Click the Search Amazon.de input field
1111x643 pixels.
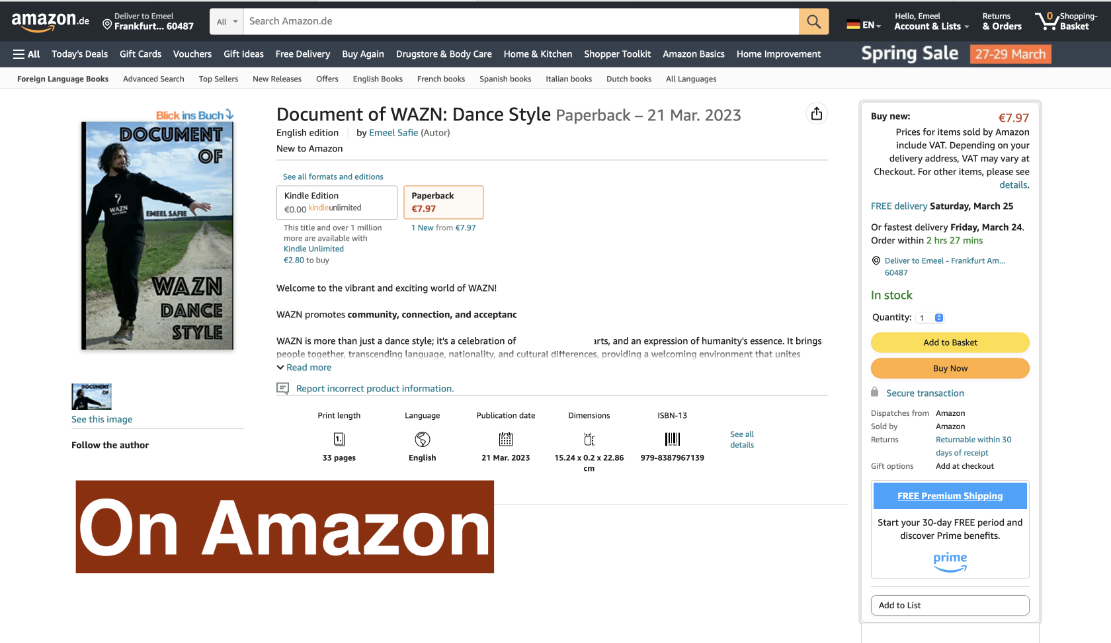[521, 21]
